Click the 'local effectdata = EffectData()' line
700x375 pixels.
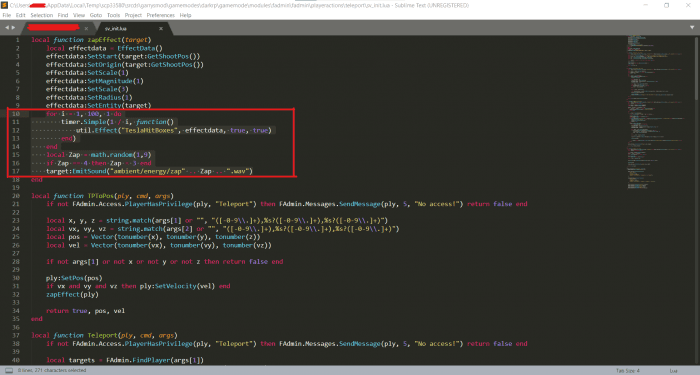point(104,48)
